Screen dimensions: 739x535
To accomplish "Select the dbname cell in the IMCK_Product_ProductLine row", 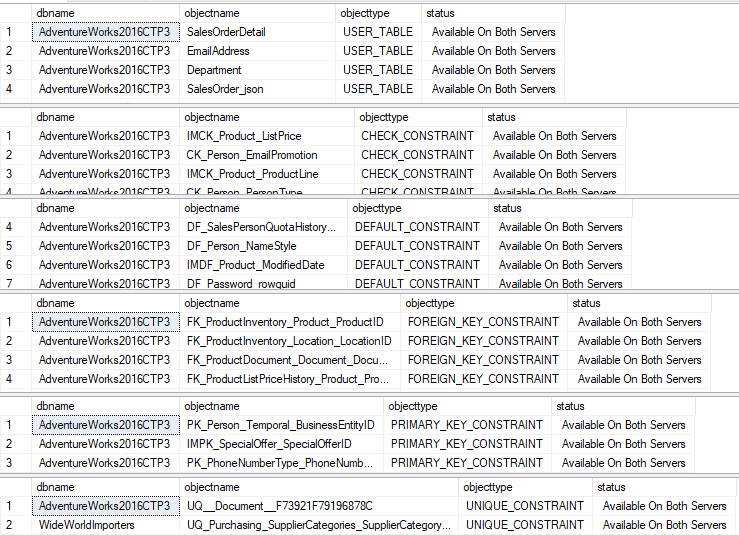I will click(106, 174).
